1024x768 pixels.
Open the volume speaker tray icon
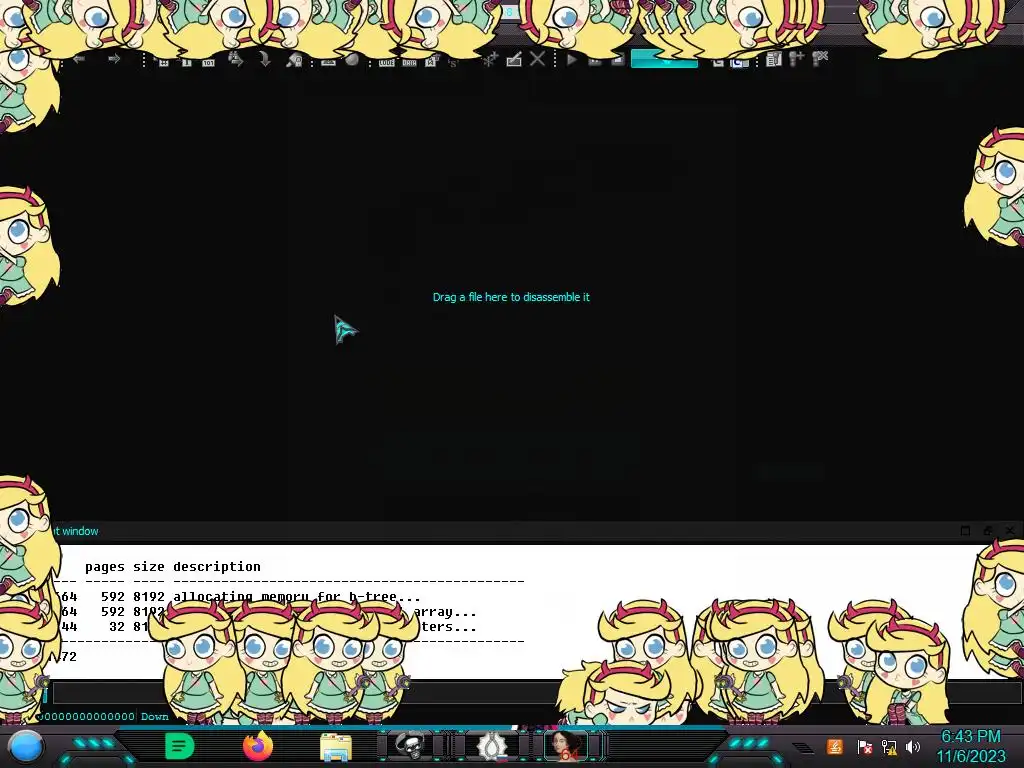click(x=912, y=746)
